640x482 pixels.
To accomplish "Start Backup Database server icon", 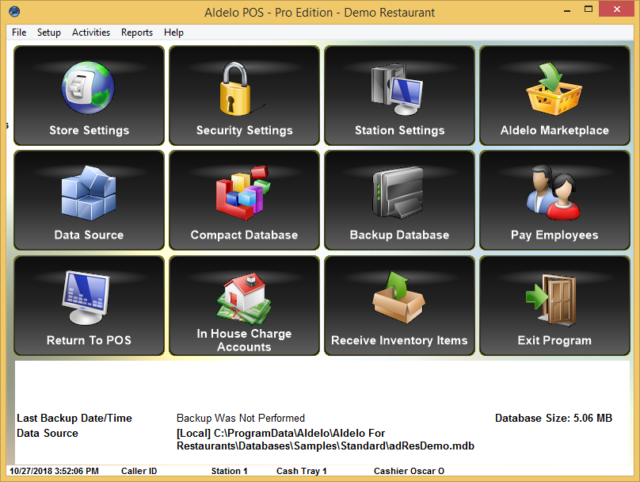I will (x=399, y=193).
